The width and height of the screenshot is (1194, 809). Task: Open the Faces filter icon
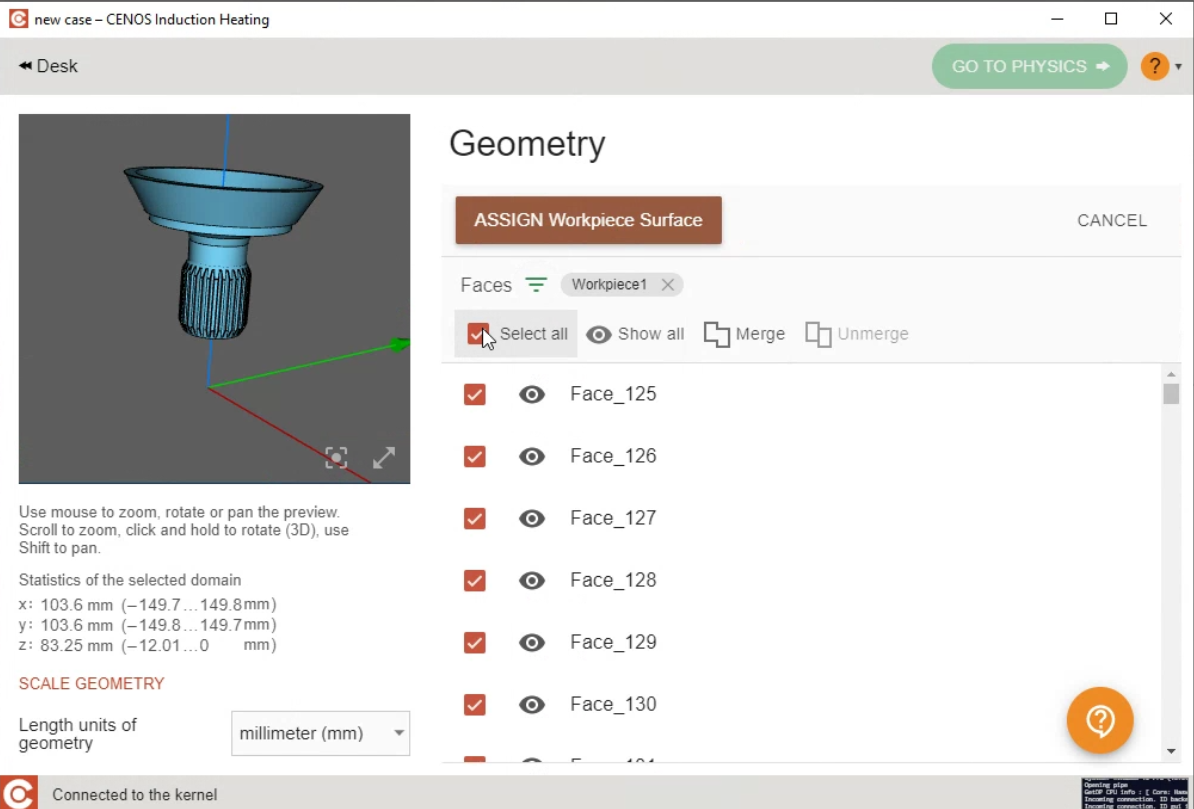(x=536, y=285)
